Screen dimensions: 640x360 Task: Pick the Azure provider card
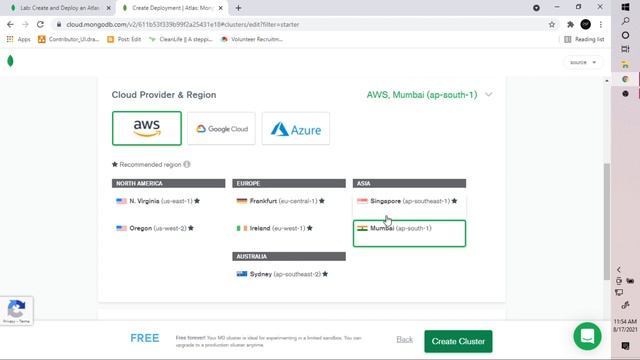(296, 129)
